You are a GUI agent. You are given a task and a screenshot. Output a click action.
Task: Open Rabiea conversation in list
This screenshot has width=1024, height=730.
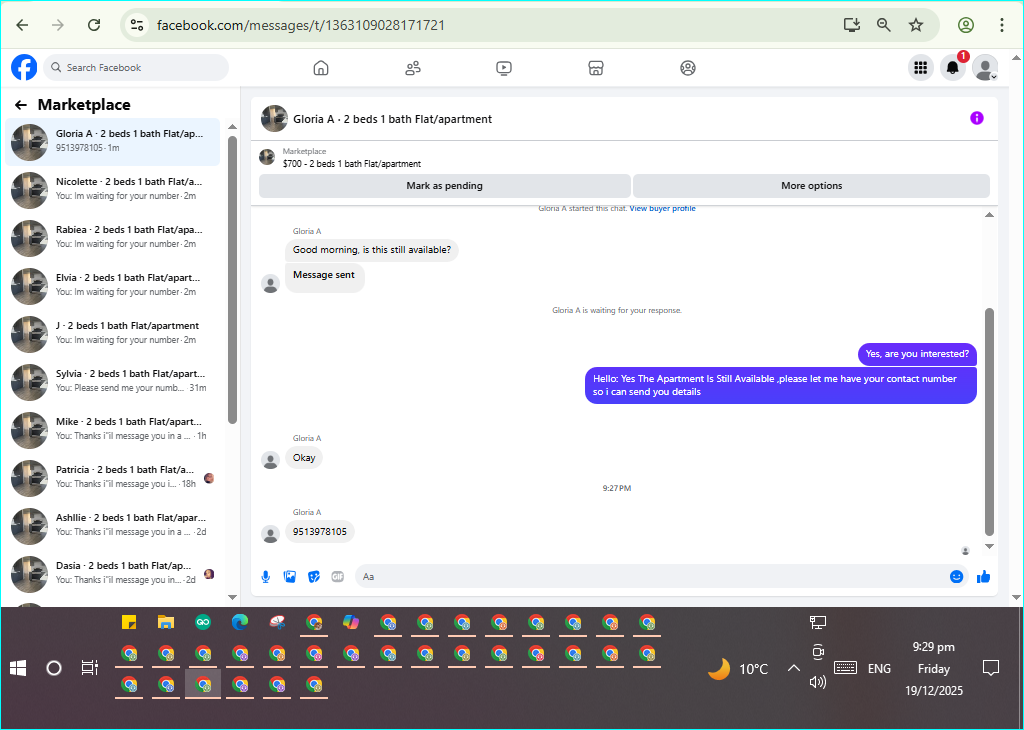point(113,238)
